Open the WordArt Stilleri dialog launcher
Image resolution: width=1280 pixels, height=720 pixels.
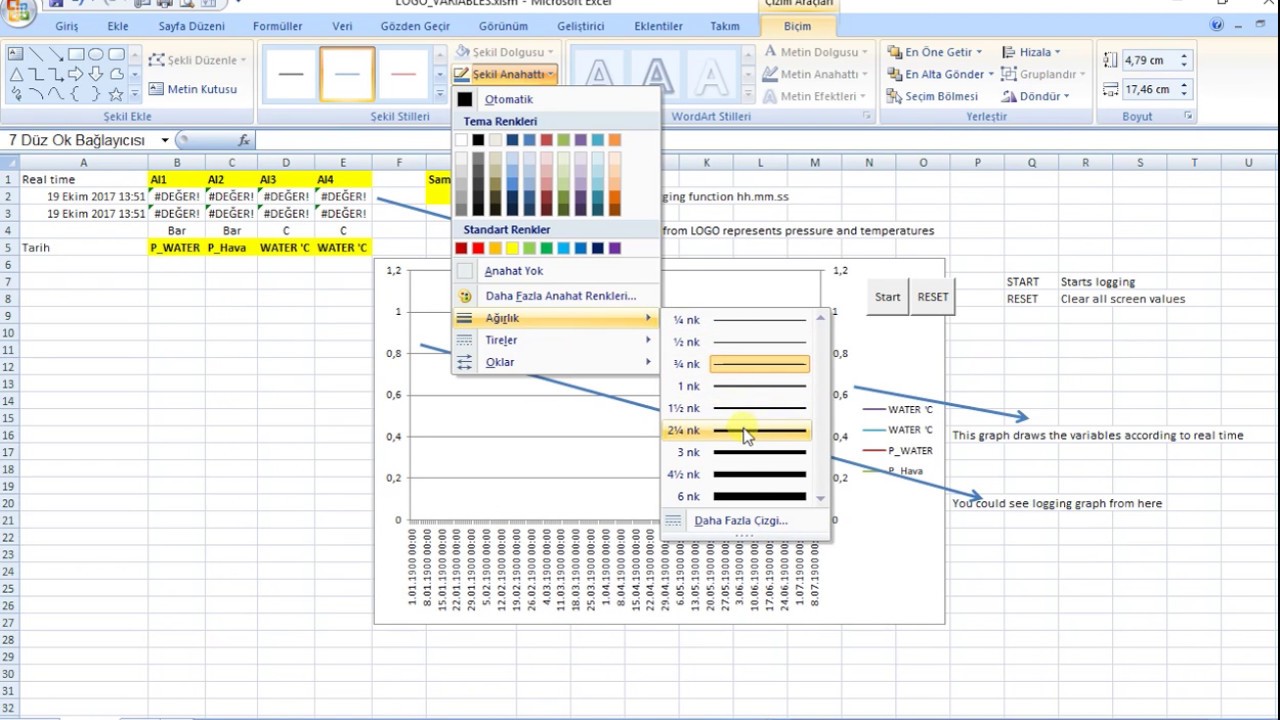867,117
